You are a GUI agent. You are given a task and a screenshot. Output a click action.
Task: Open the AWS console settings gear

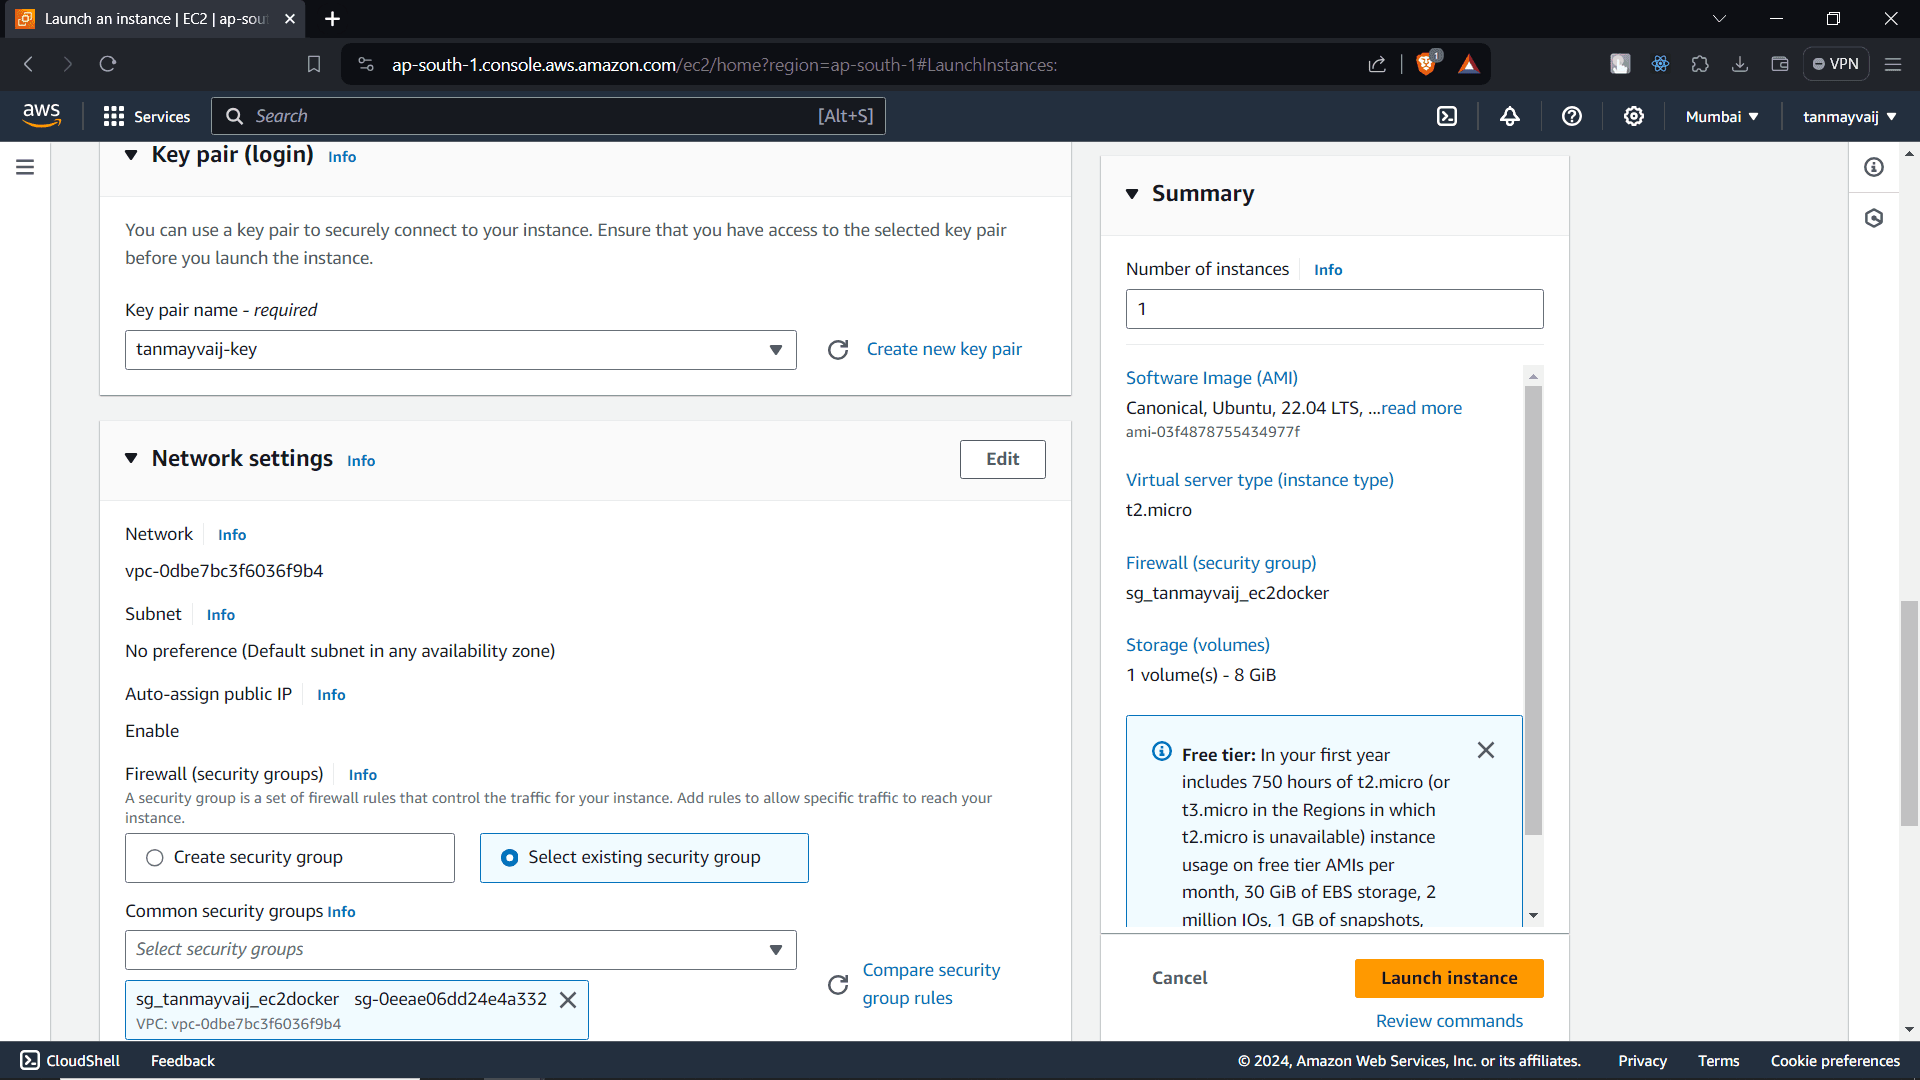[x=1633, y=117]
